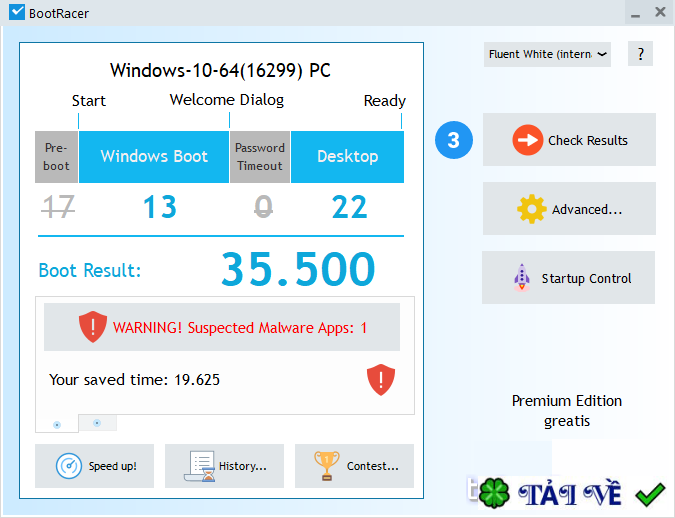Click the BootRacer checkmark app icon

(17, 12)
